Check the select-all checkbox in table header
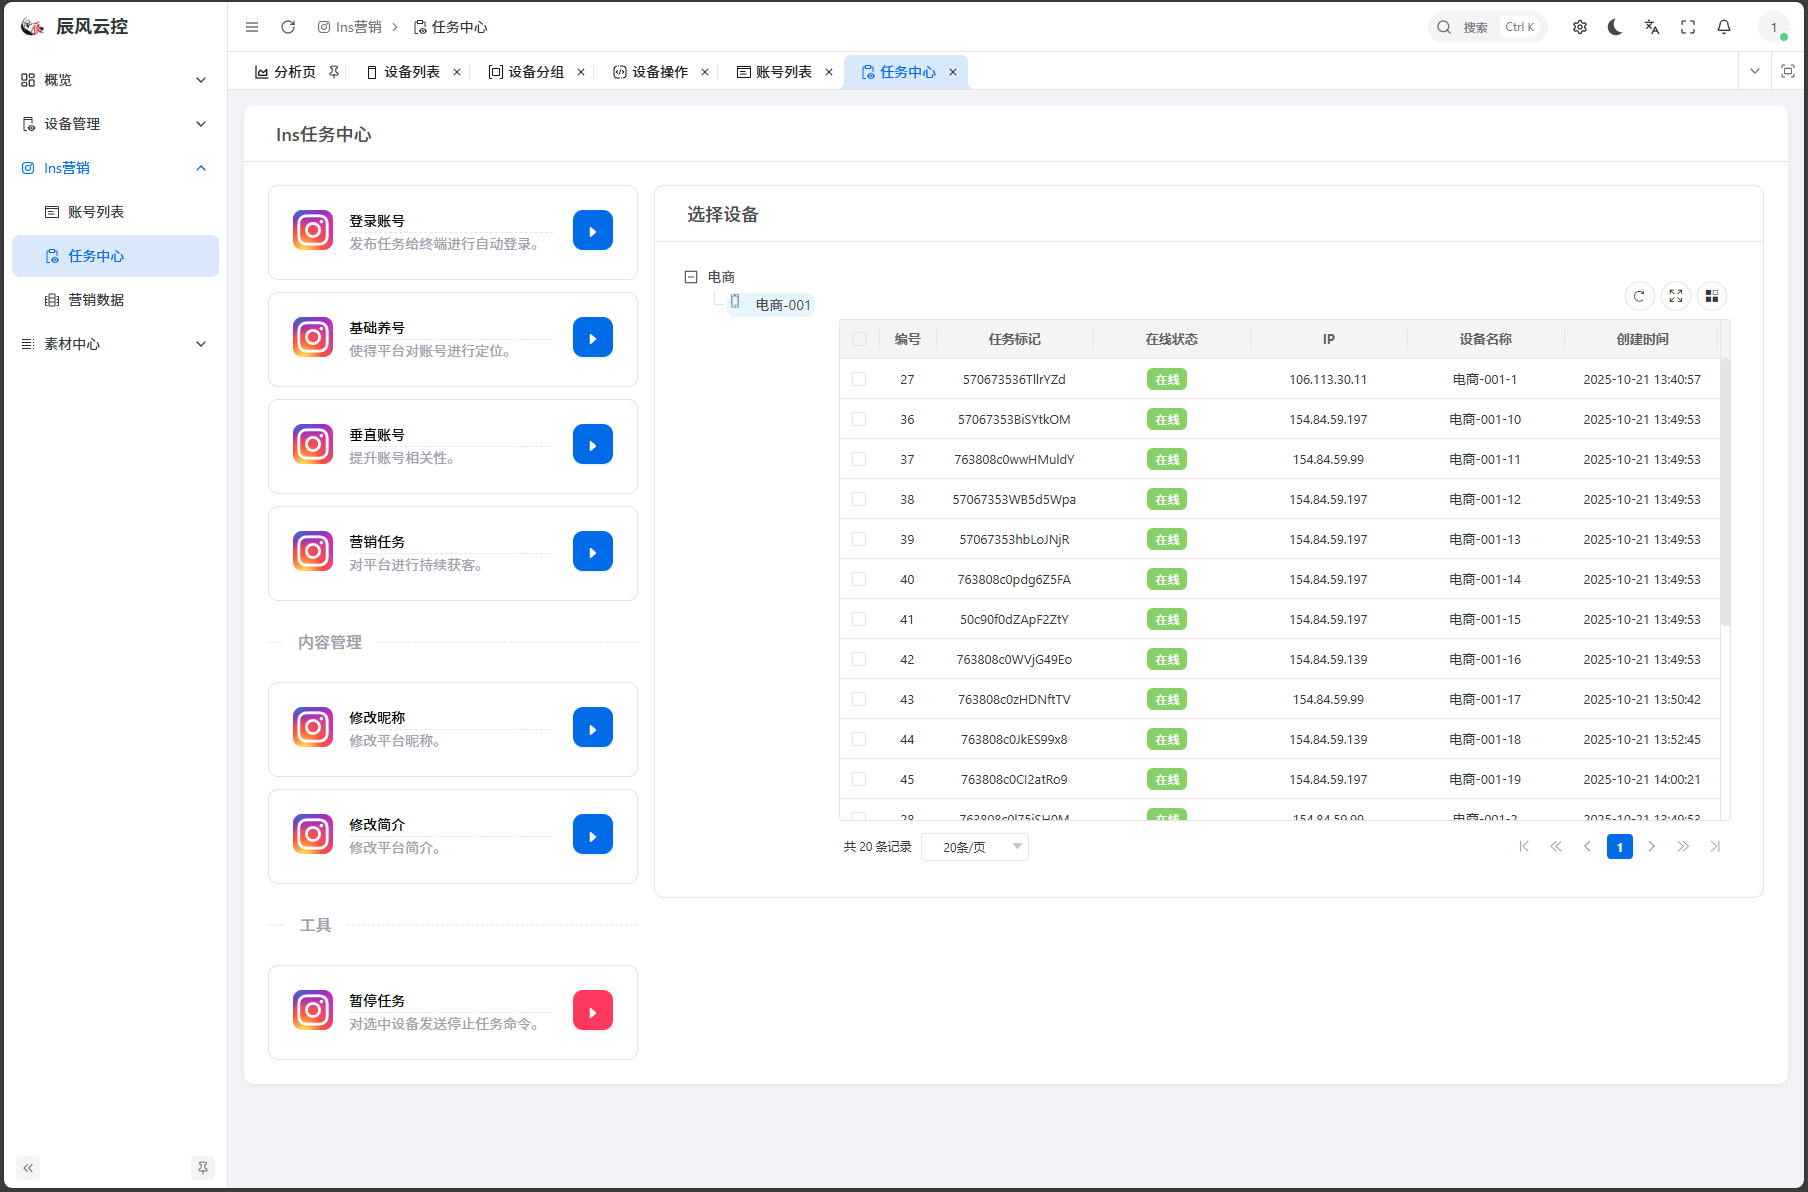This screenshot has width=1808, height=1192. point(859,339)
